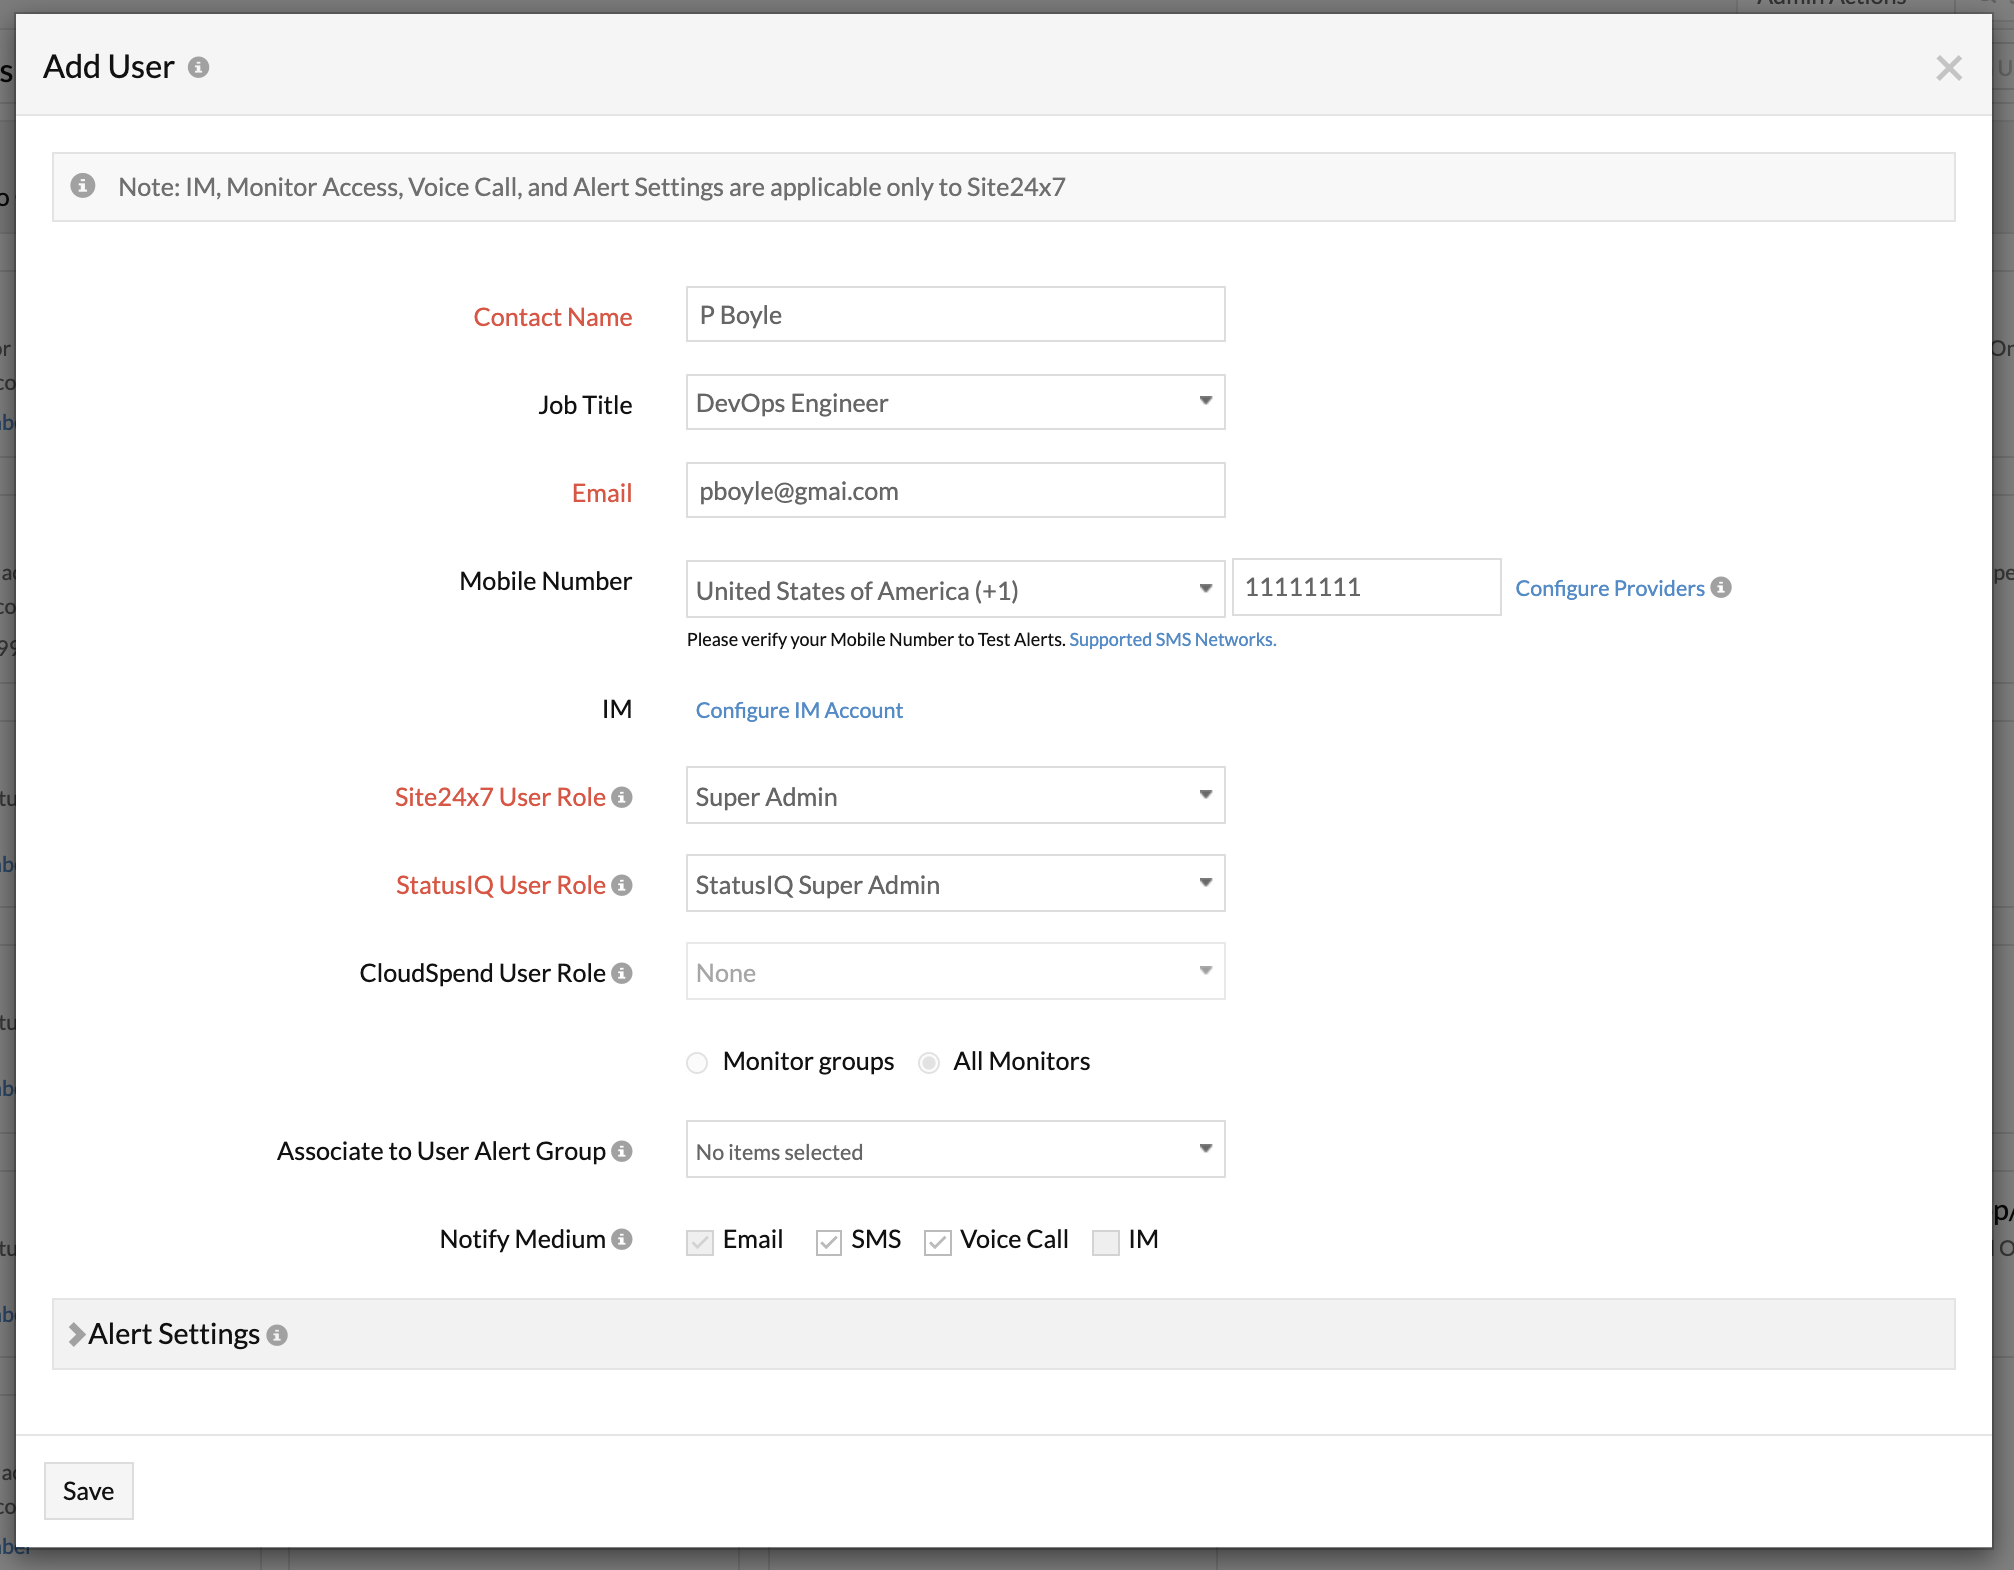2014x1570 pixels.
Task: Click the info icon in the note banner
Action: coord(83,185)
